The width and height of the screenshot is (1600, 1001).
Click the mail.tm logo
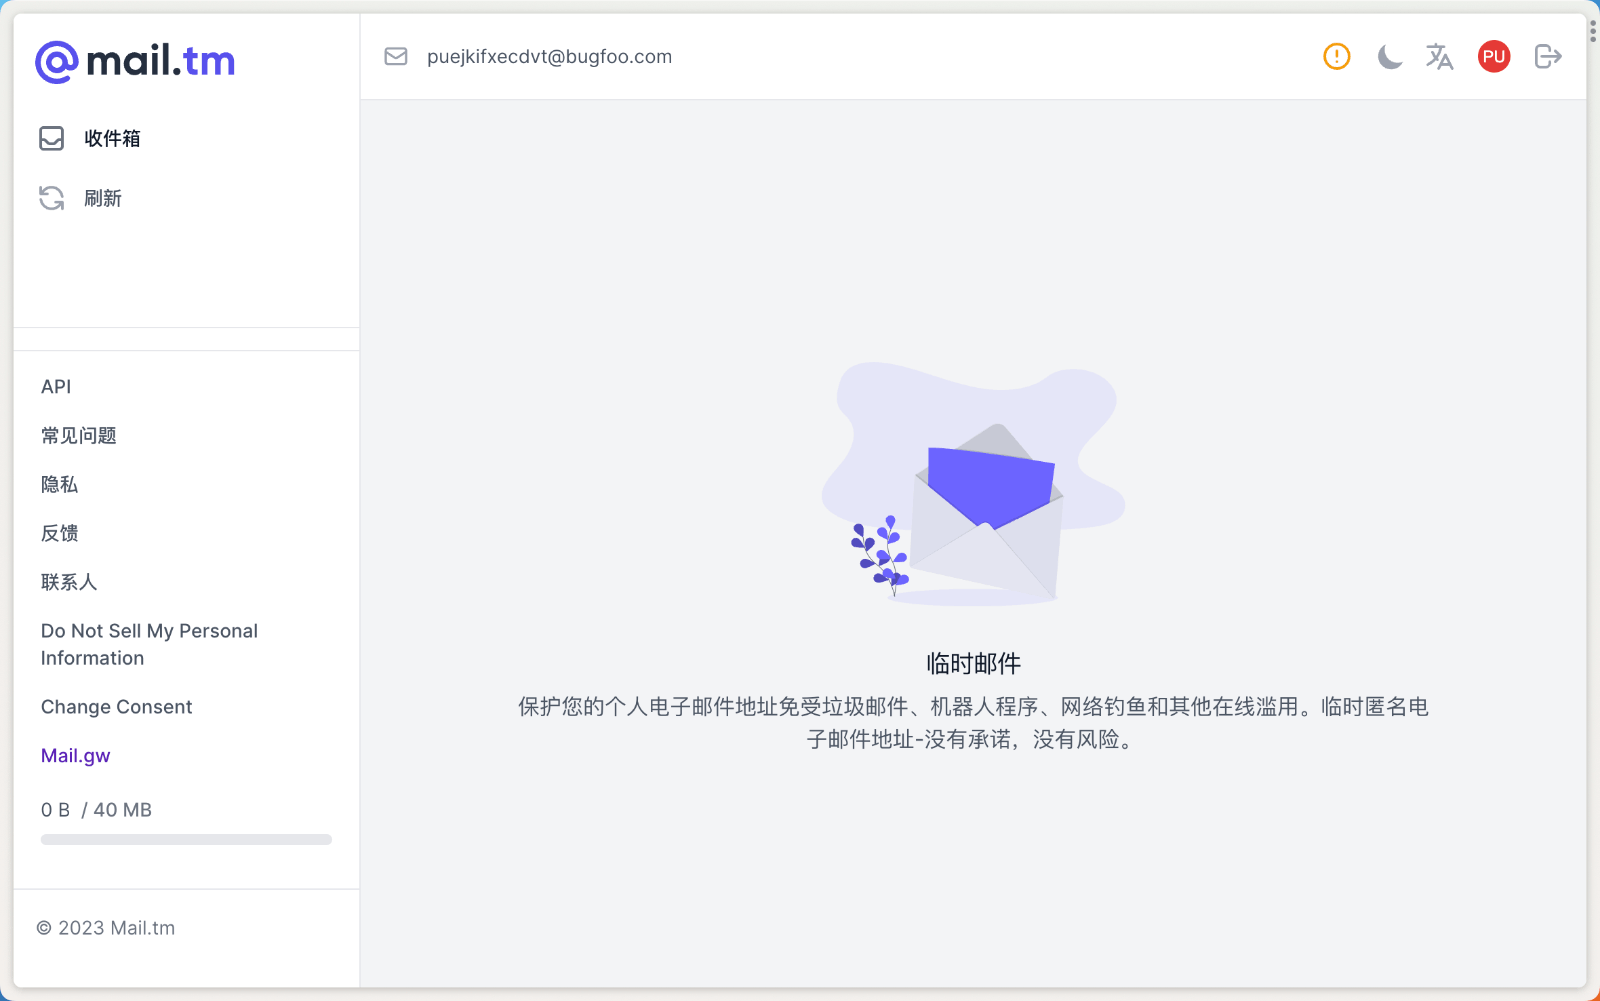(x=134, y=60)
